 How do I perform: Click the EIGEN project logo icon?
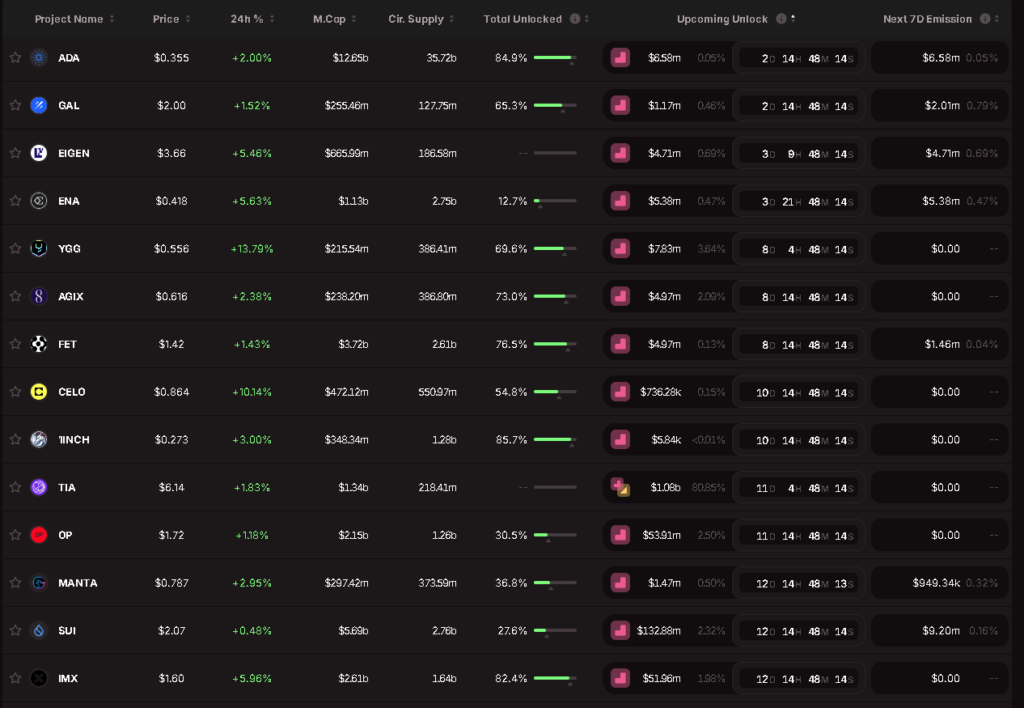38,153
